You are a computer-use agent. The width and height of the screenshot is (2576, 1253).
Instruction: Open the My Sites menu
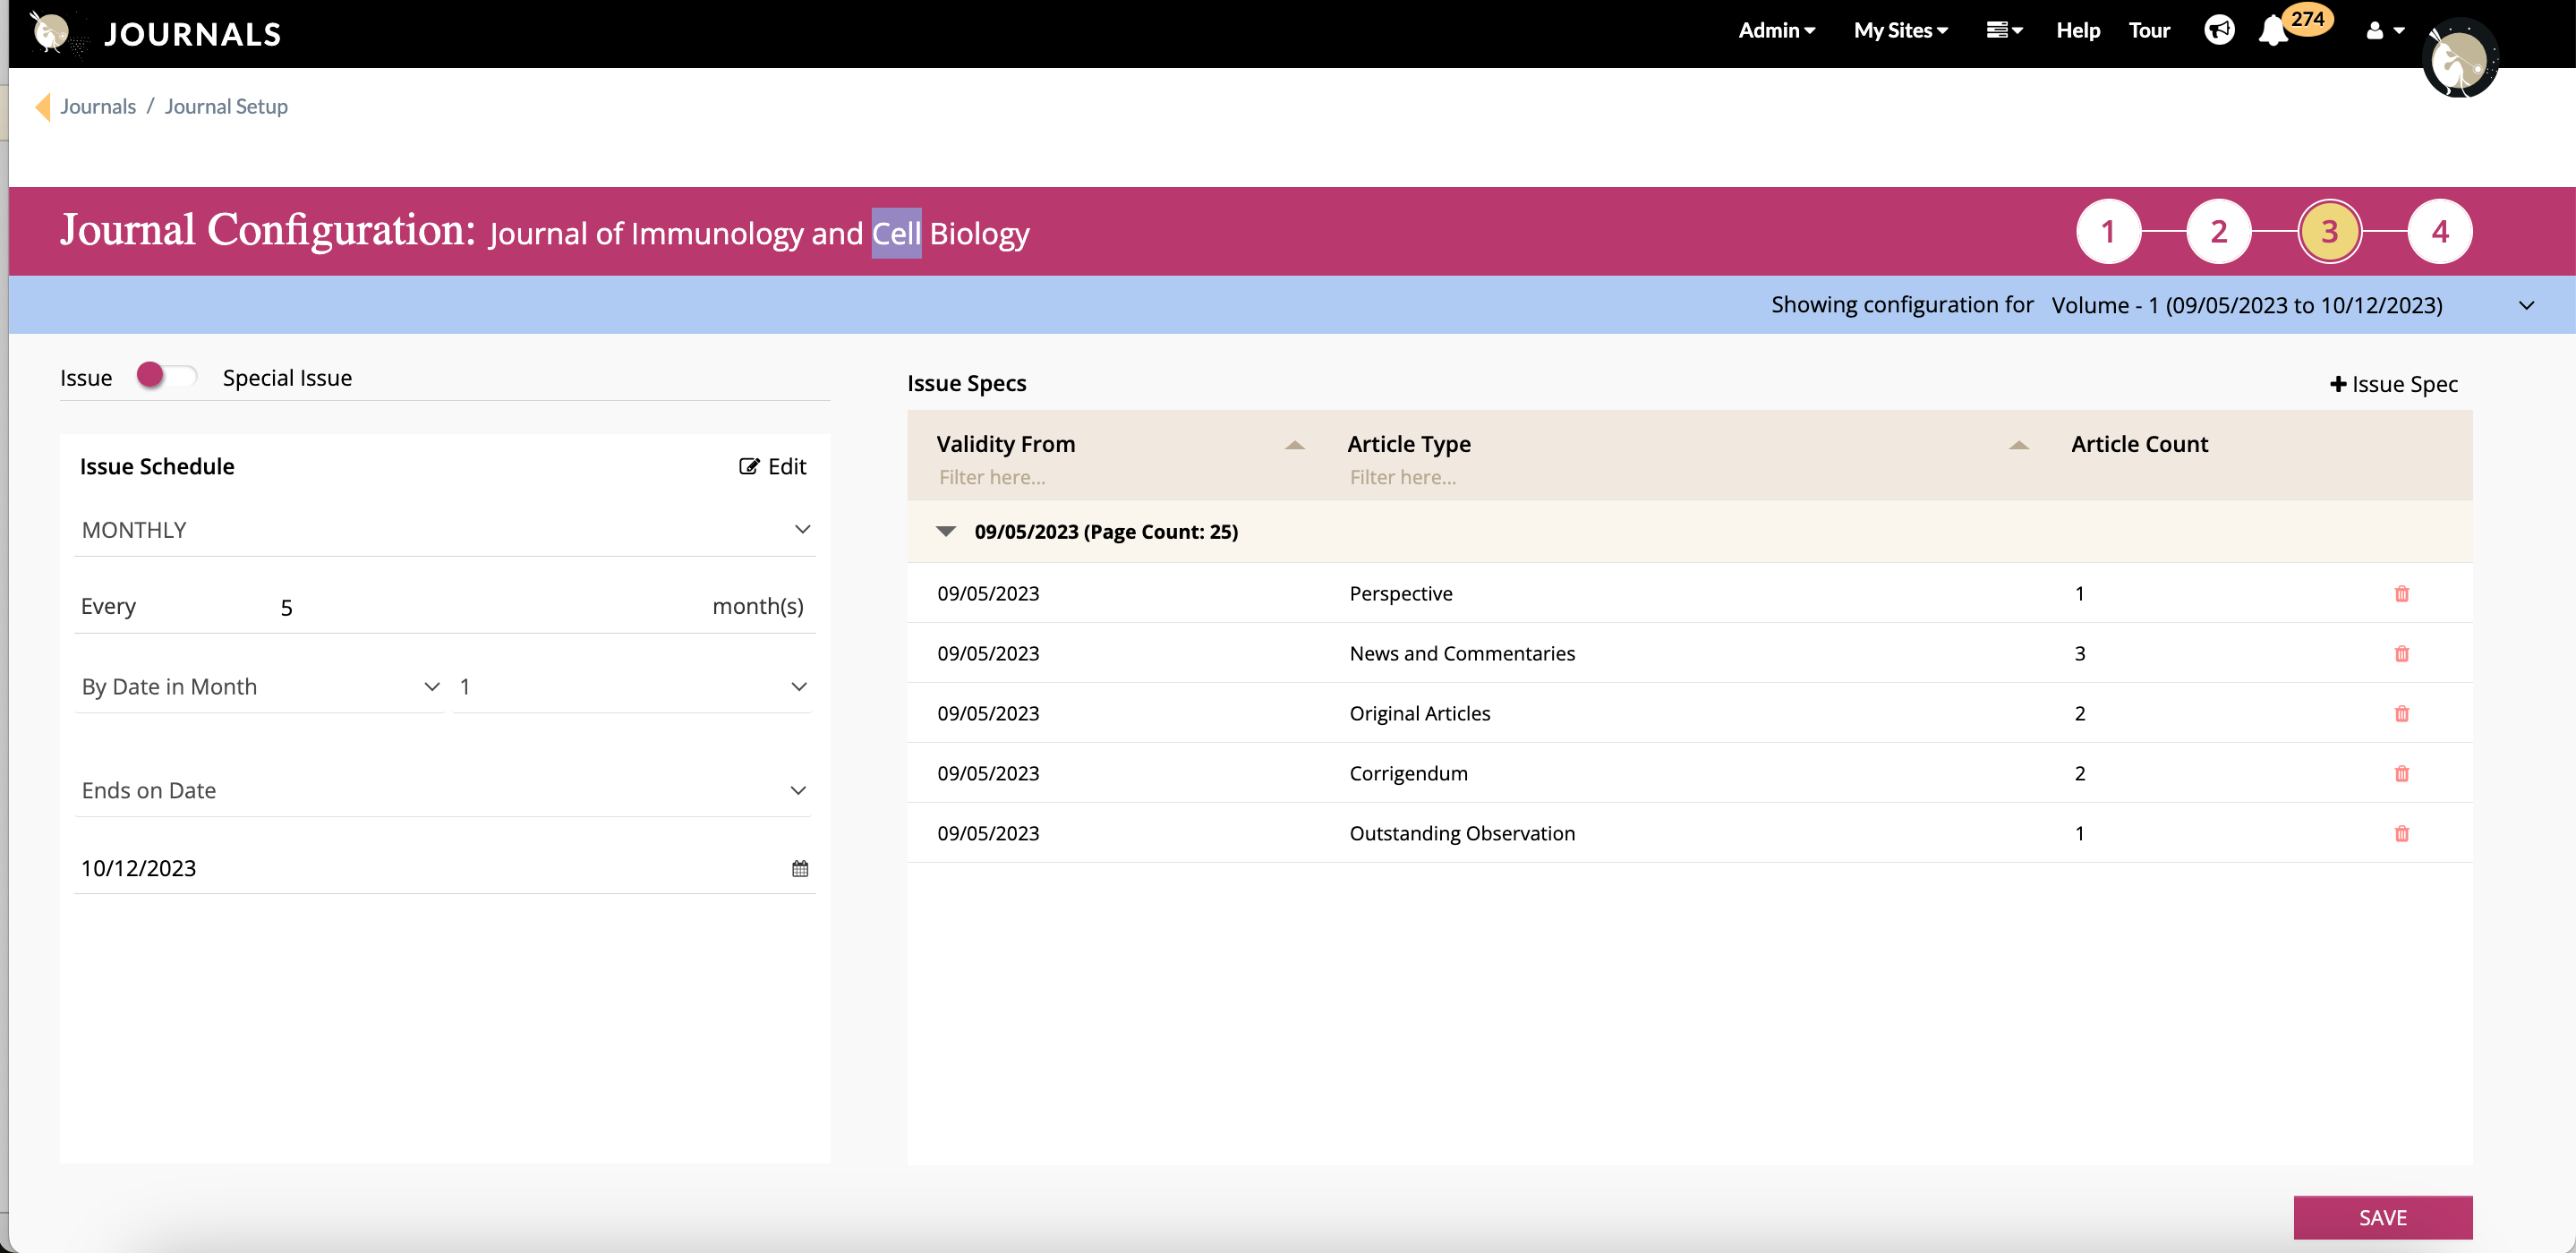(1900, 31)
